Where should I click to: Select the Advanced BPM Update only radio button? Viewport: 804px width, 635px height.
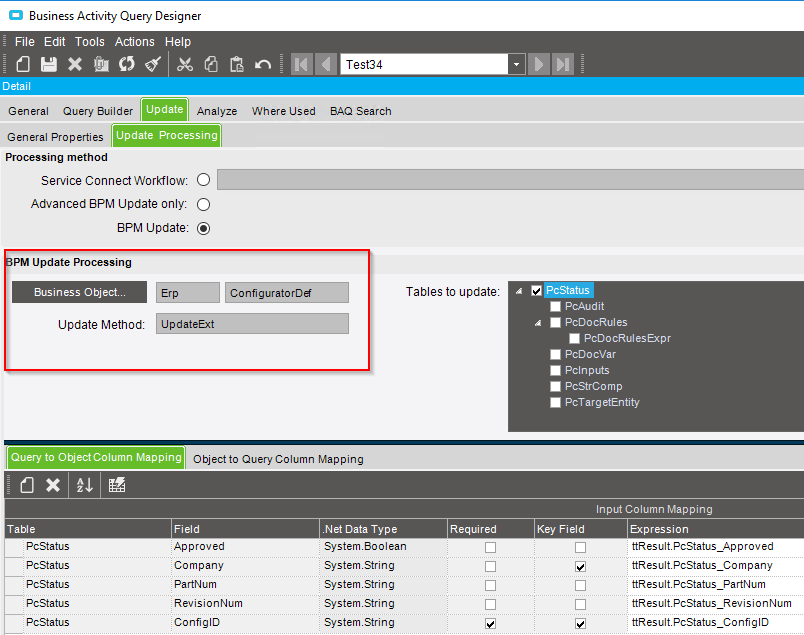pos(204,204)
